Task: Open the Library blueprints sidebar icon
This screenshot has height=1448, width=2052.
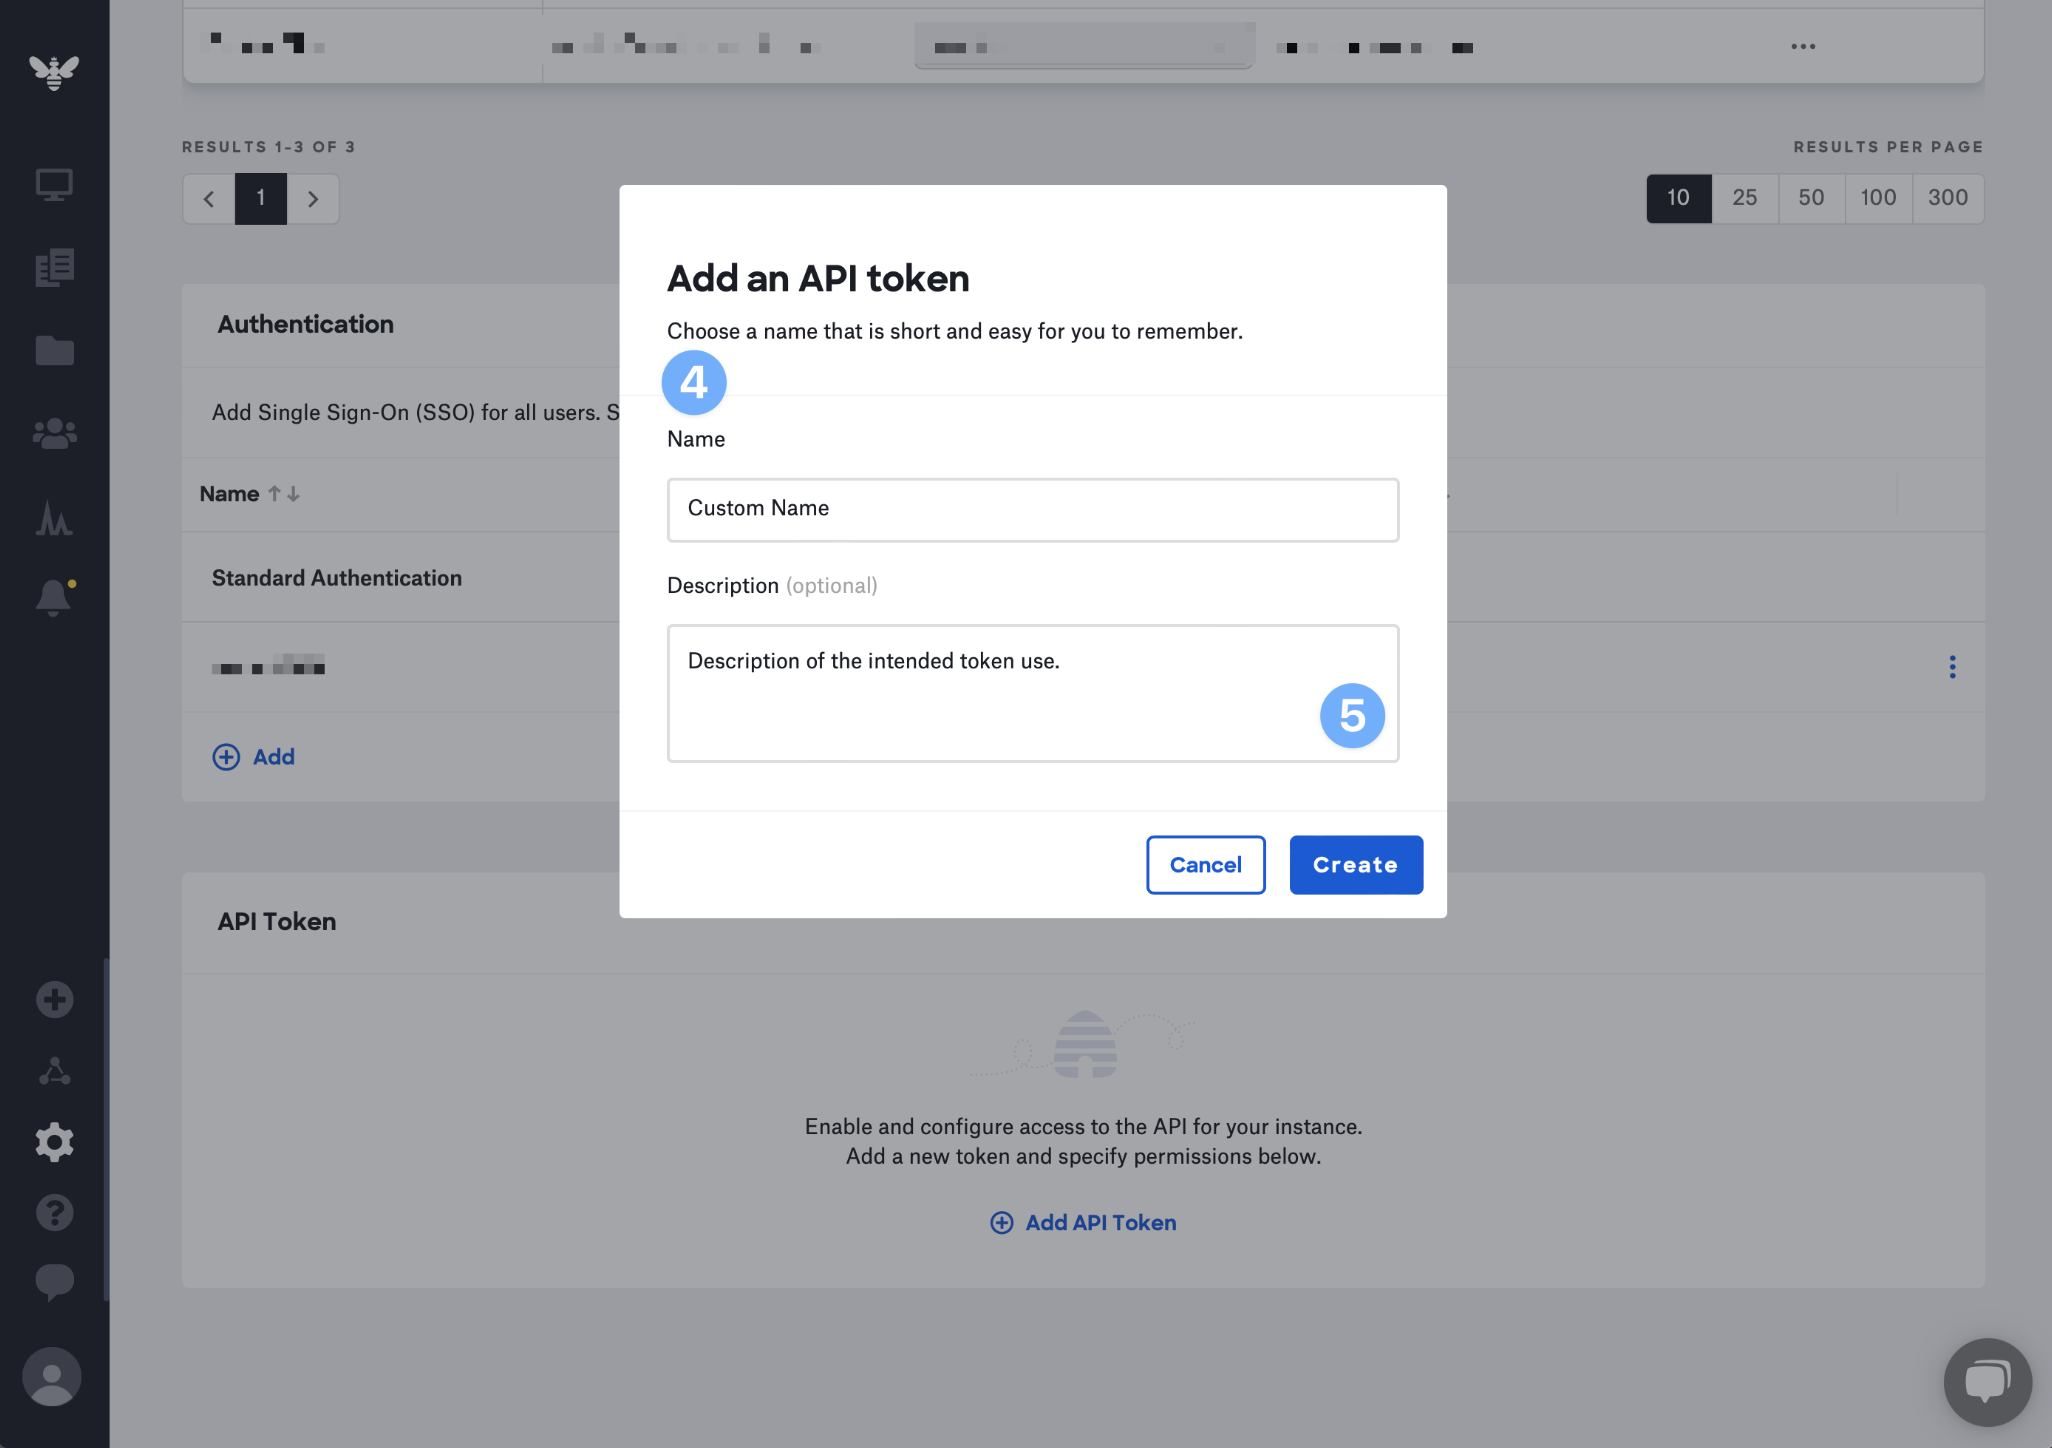Action: pyautogui.click(x=54, y=268)
